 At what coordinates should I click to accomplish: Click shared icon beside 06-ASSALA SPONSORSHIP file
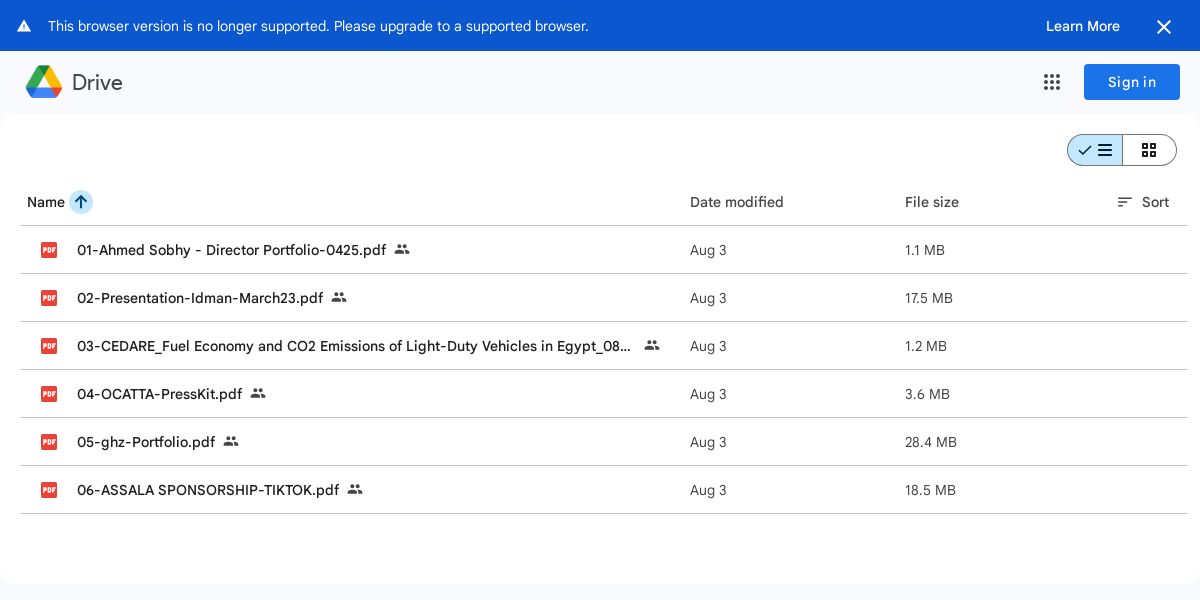click(355, 489)
